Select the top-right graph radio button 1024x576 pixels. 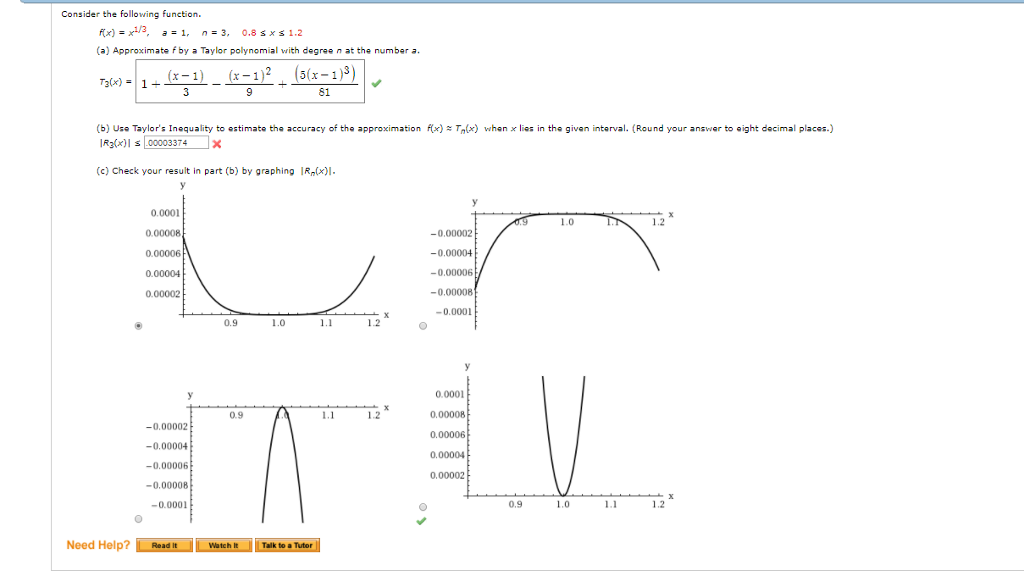(423, 324)
